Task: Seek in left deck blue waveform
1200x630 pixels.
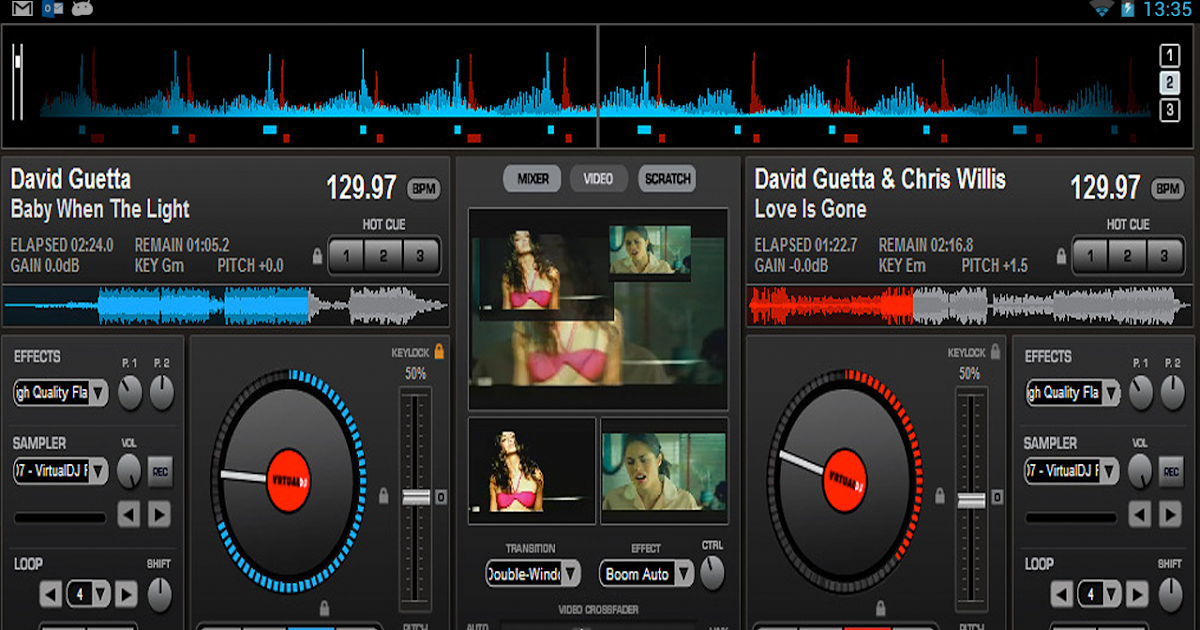Action: (x=226, y=306)
